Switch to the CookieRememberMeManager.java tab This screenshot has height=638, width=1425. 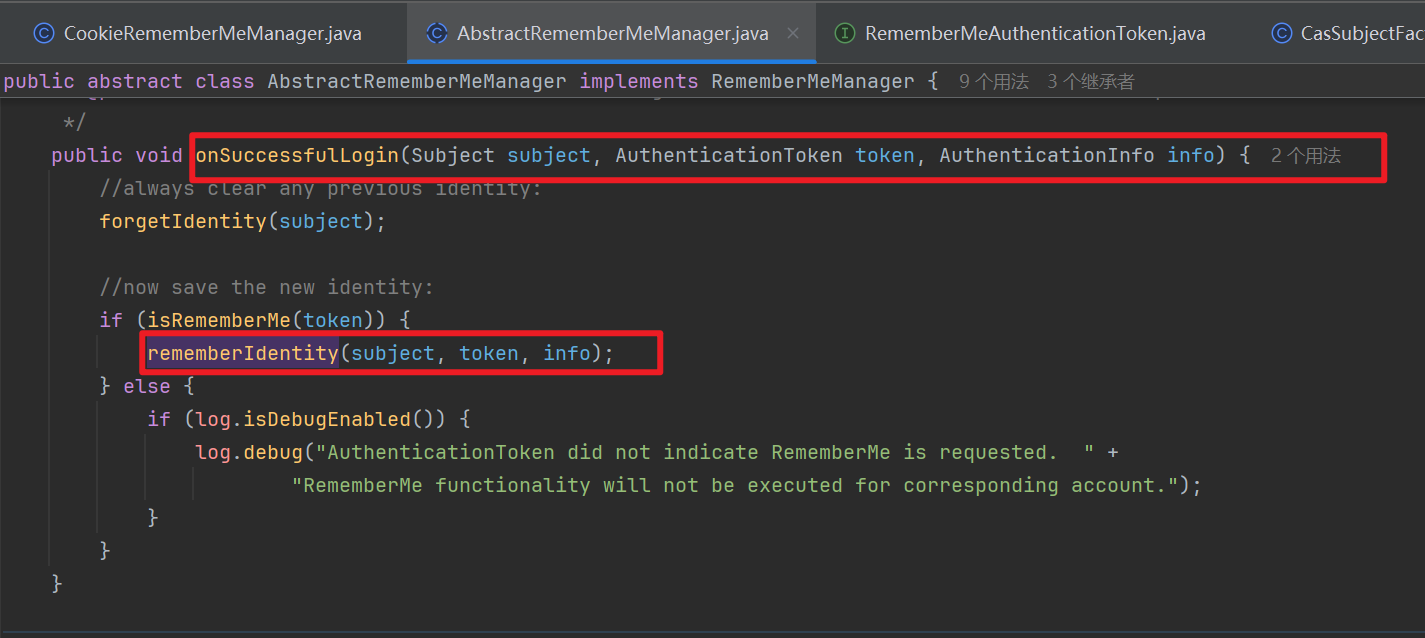tap(212, 34)
